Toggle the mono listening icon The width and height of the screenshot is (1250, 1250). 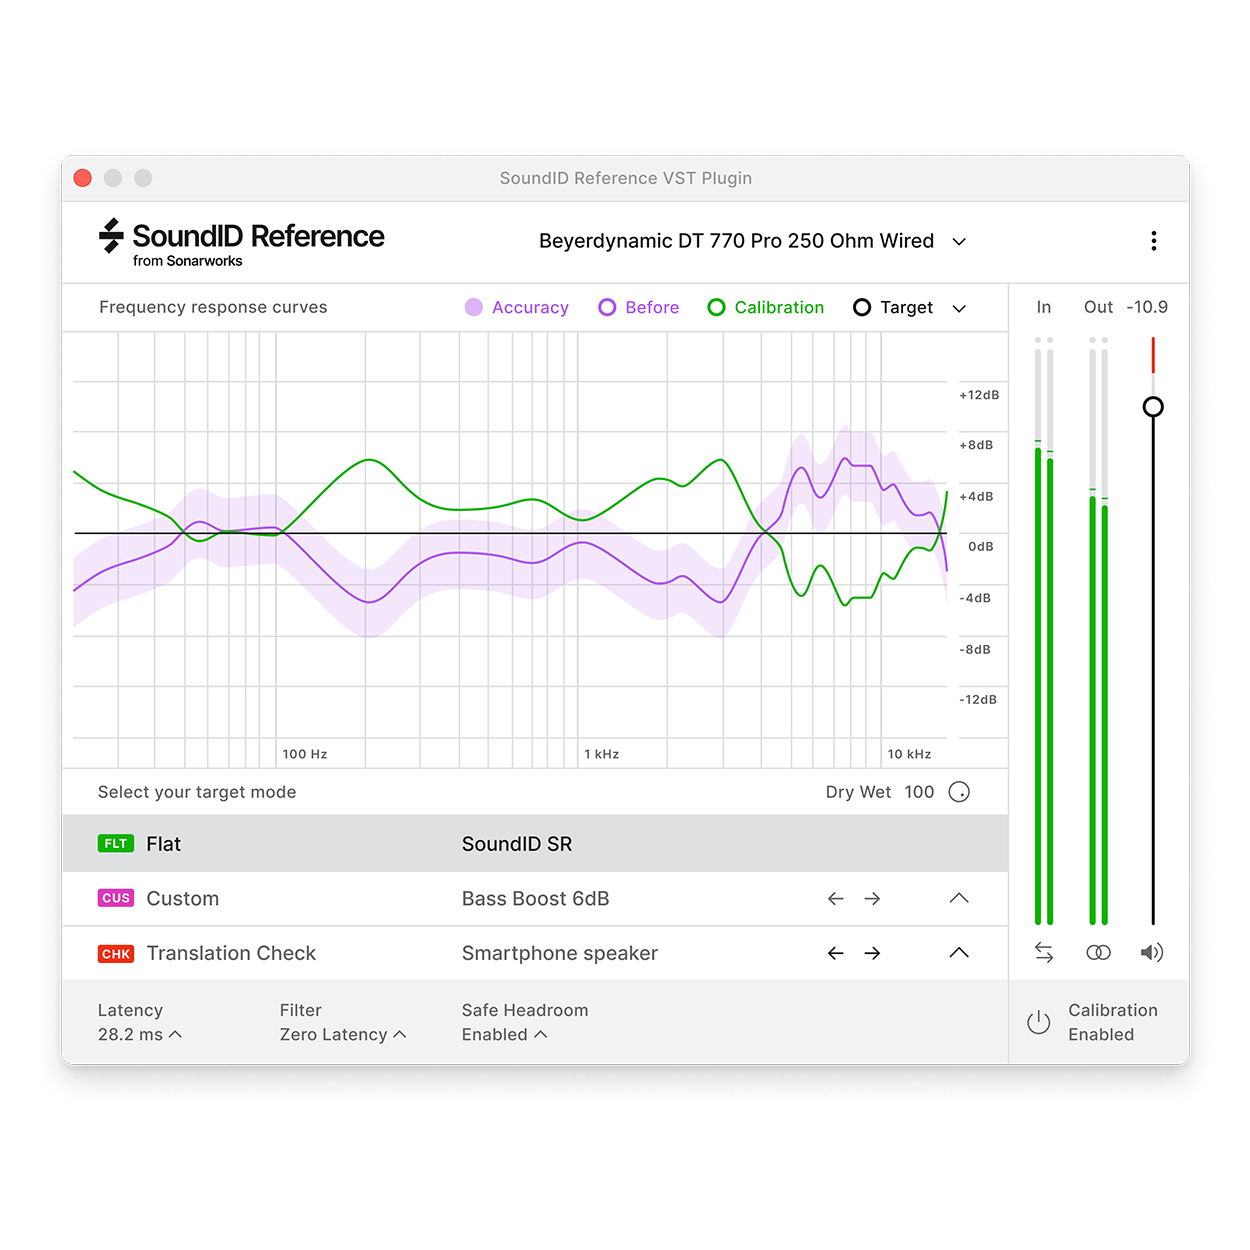(1098, 953)
